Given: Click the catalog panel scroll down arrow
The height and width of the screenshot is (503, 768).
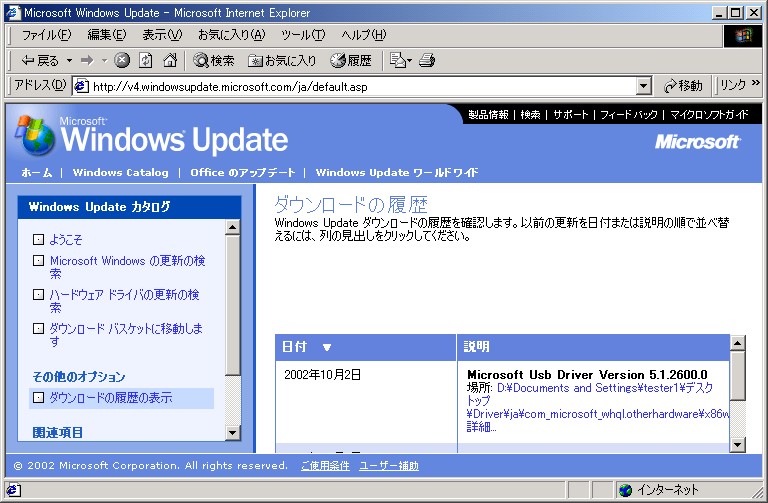Looking at the screenshot, I should [x=233, y=432].
